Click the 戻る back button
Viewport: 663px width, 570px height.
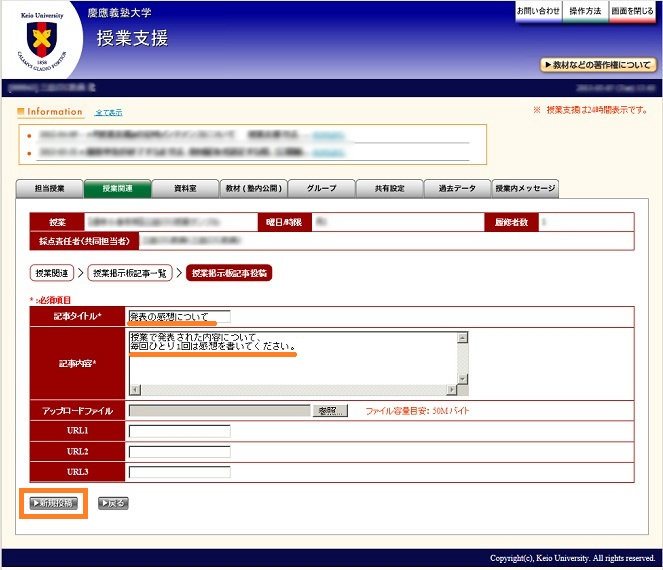113,503
